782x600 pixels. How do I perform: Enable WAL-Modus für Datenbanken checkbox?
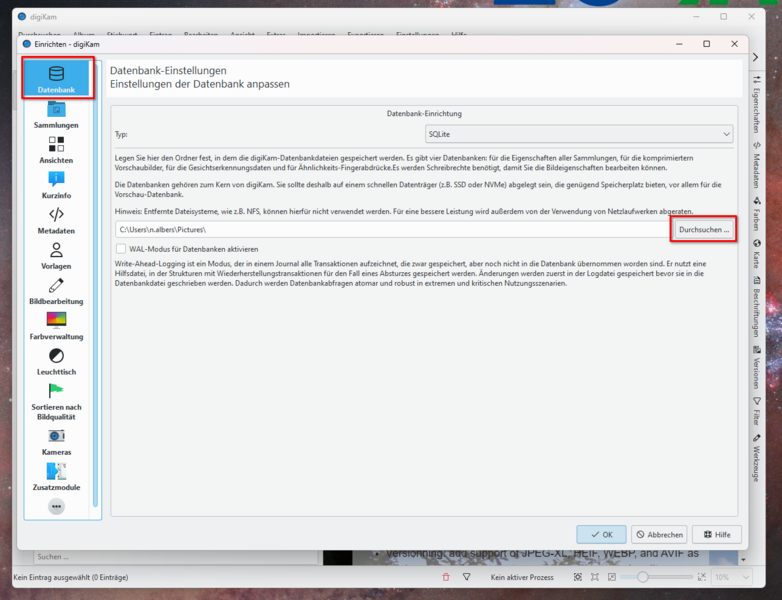121,248
